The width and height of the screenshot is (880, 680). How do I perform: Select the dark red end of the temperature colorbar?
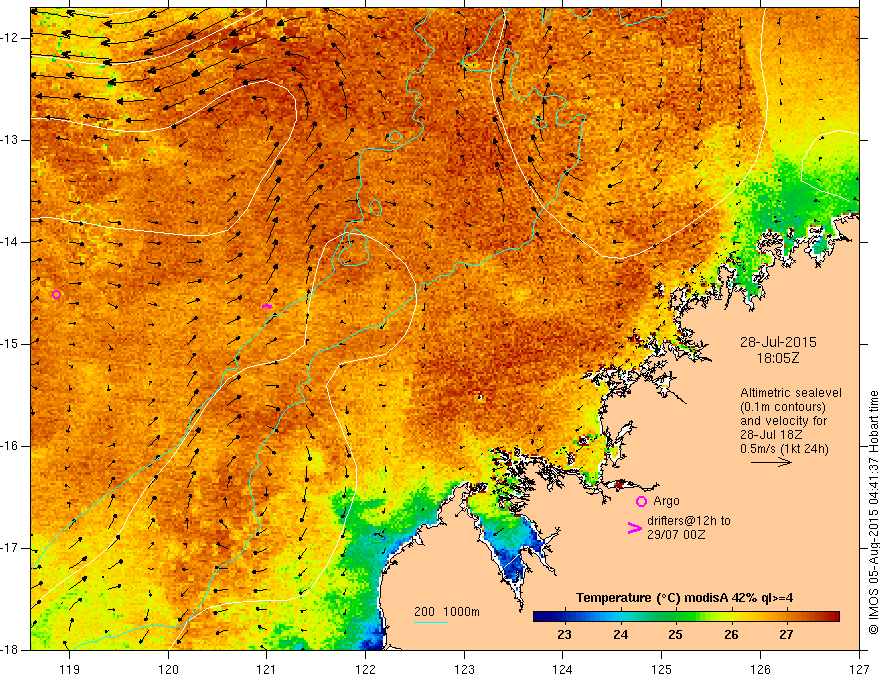coord(831,617)
